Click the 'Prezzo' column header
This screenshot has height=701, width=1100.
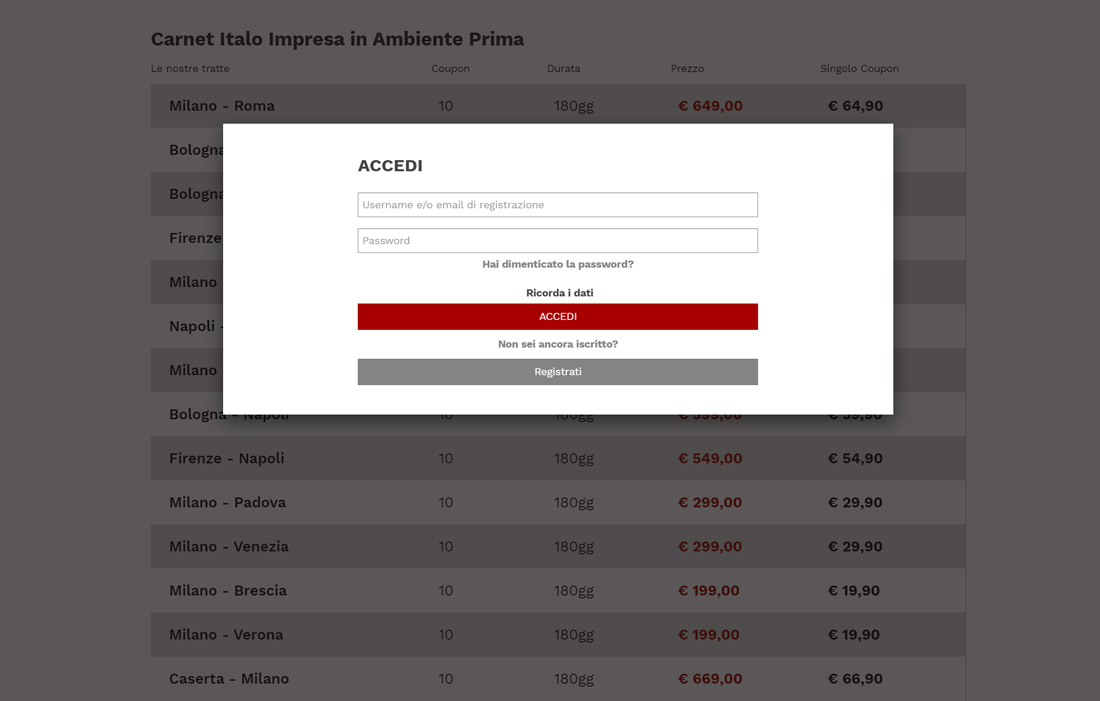coord(687,69)
